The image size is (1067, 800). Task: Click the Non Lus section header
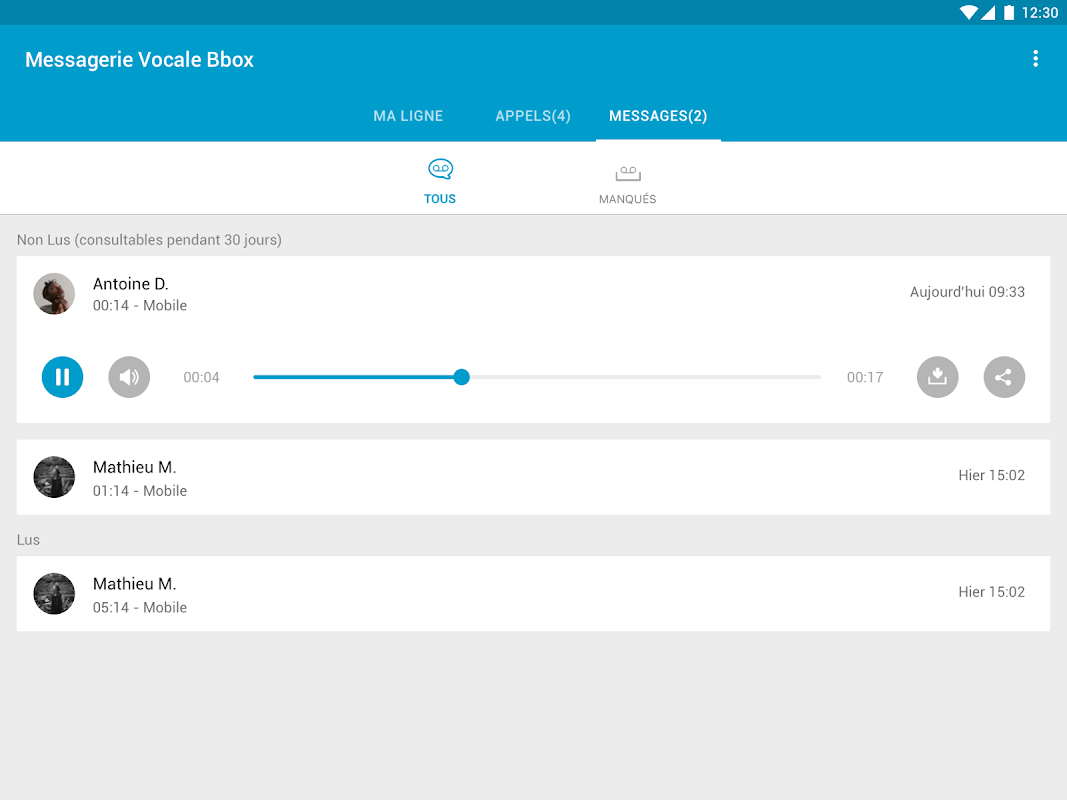click(149, 239)
